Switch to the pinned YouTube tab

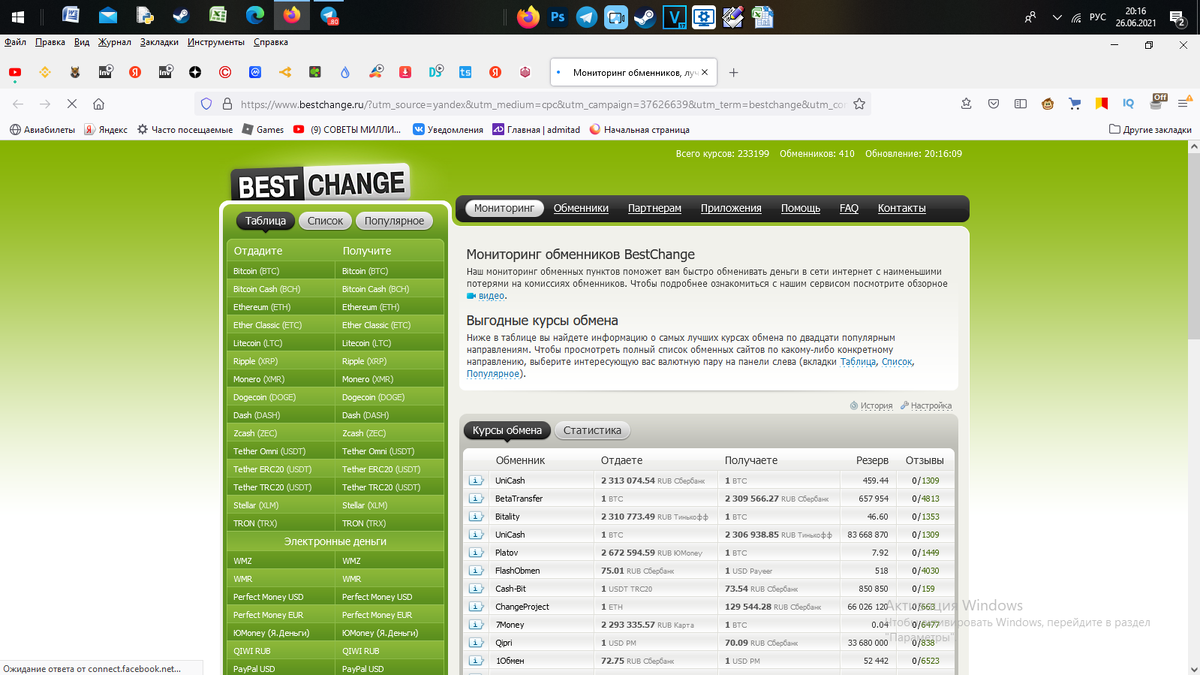pyautogui.click(x=15, y=72)
